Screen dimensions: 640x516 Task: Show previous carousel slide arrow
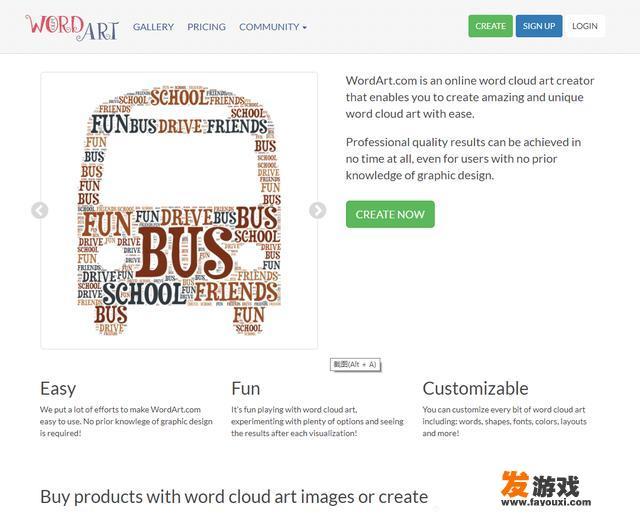coord(40,210)
